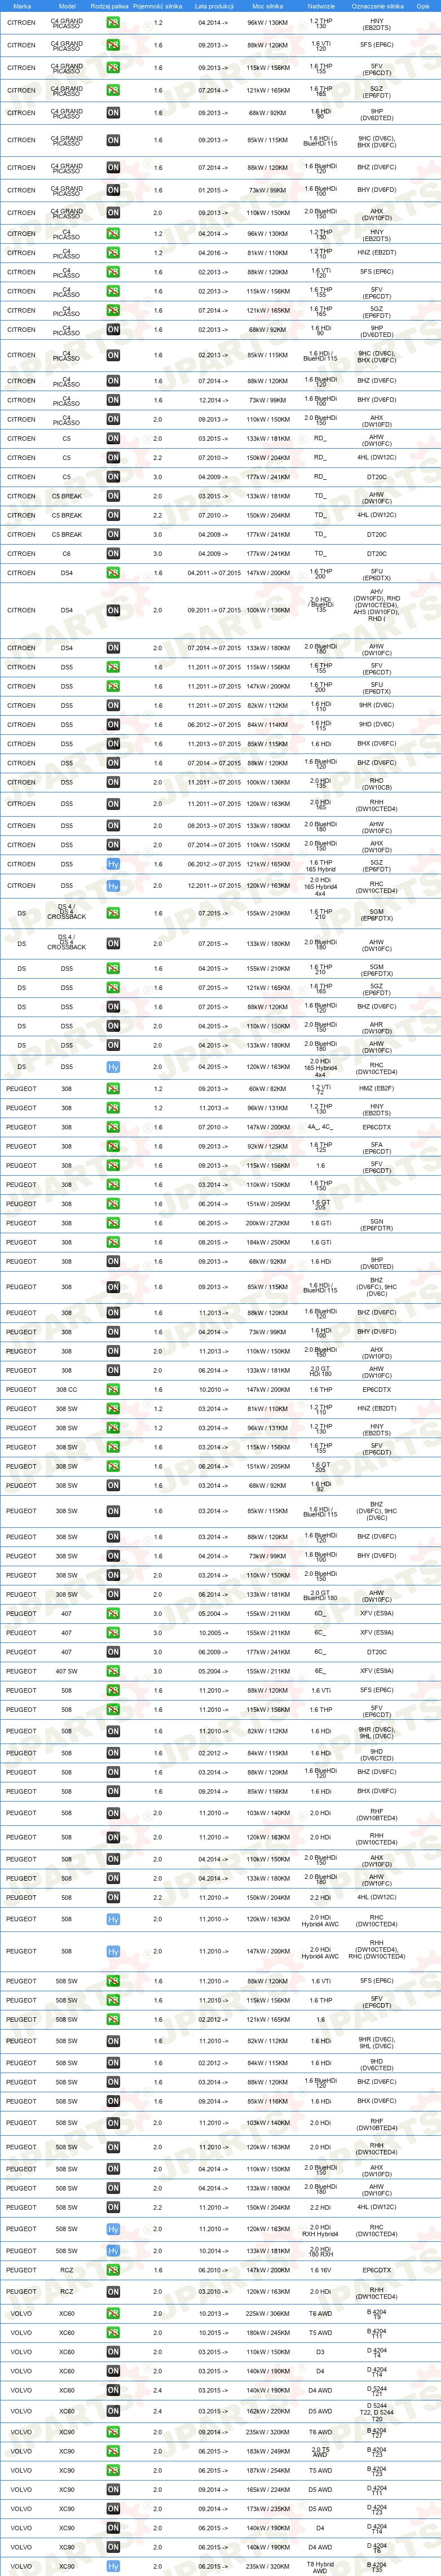Click ON icon in DS 4 Crossback 133kW row
The width and height of the screenshot is (441, 2576).
point(113,943)
